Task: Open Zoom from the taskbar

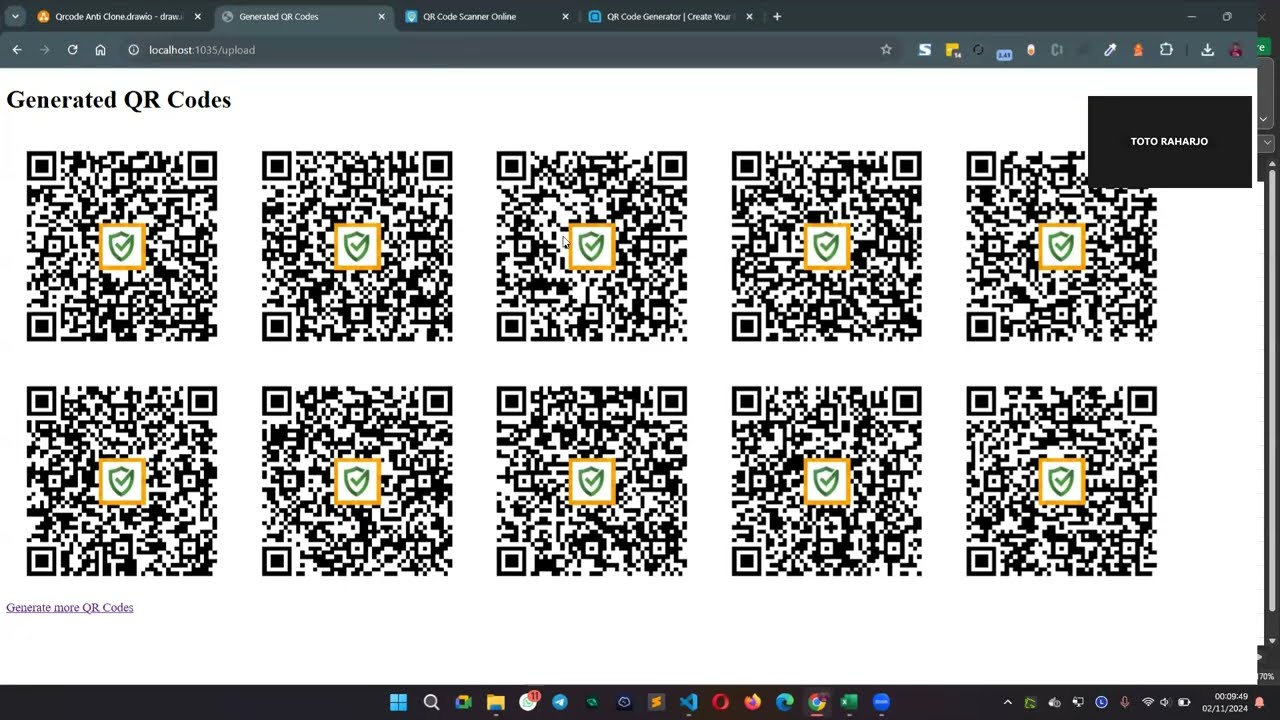Action: pos(881,702)
